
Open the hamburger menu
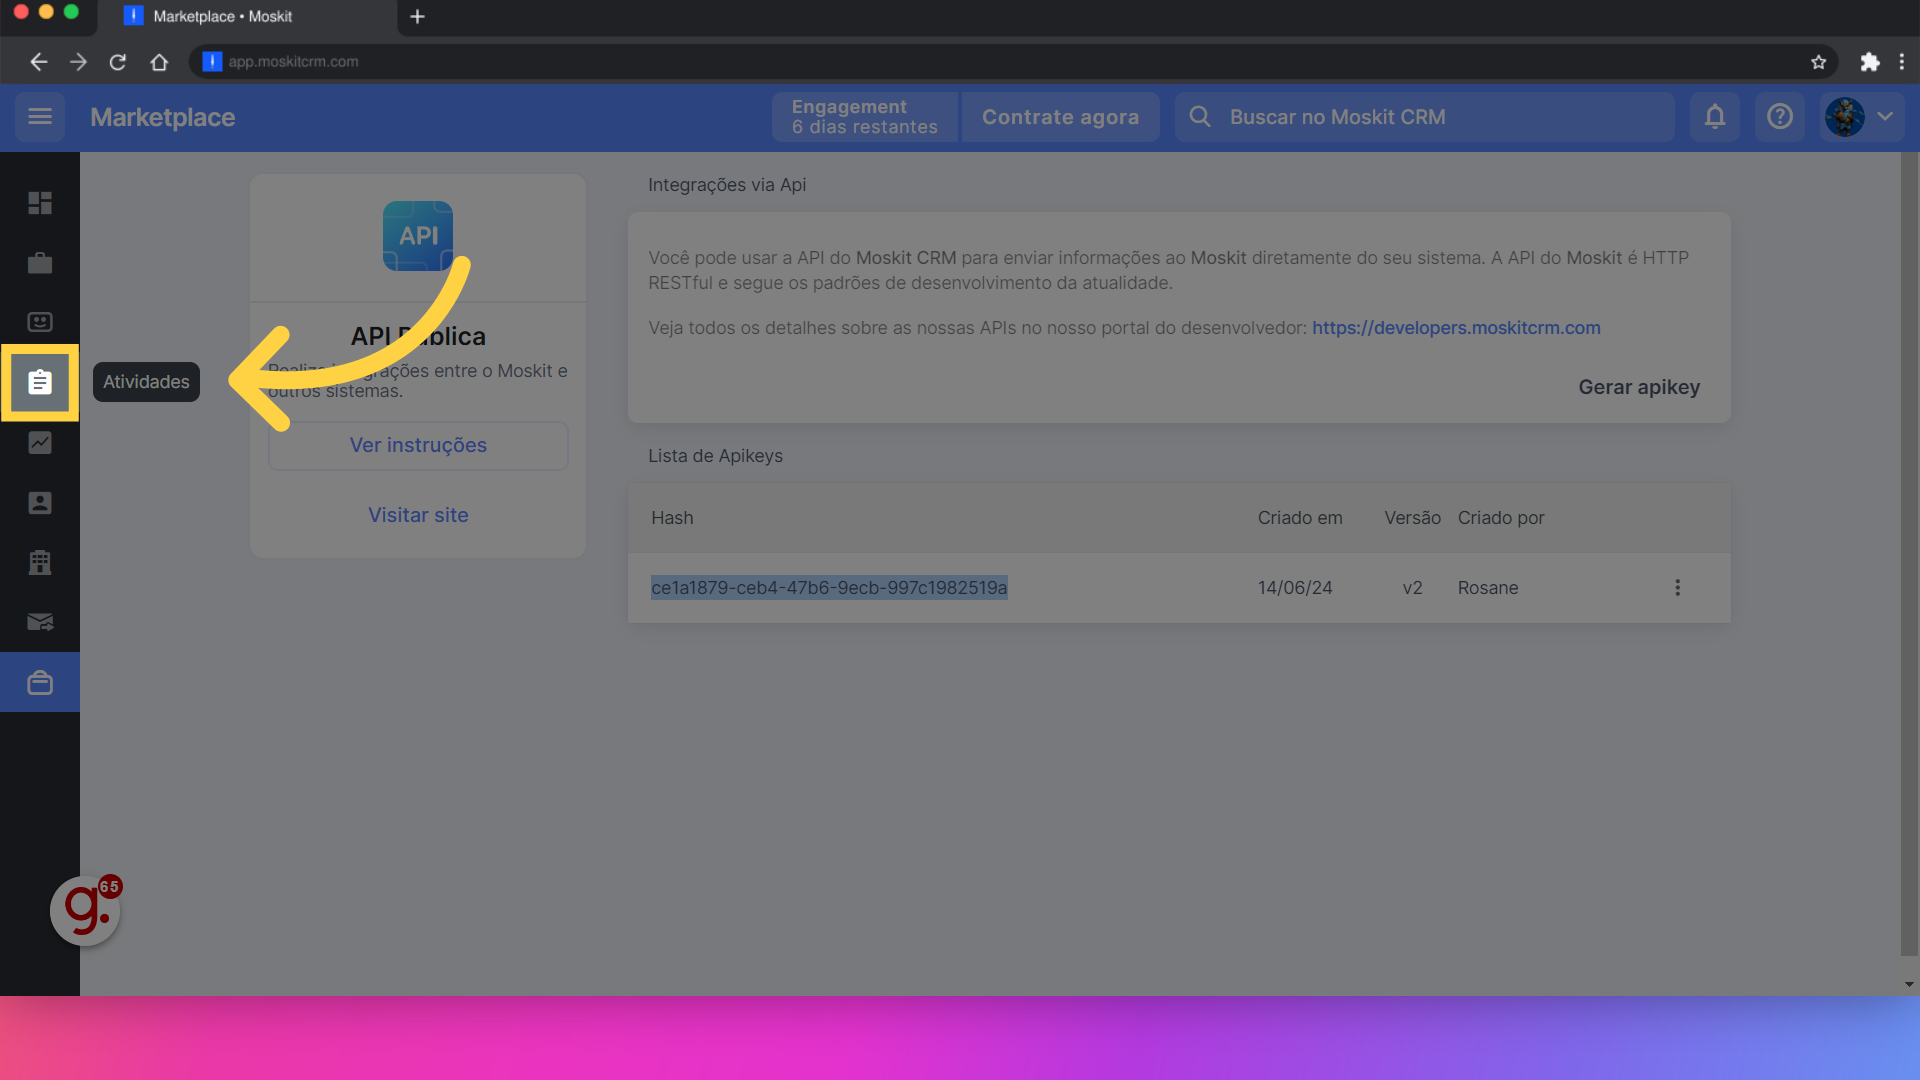pos(40,117)
